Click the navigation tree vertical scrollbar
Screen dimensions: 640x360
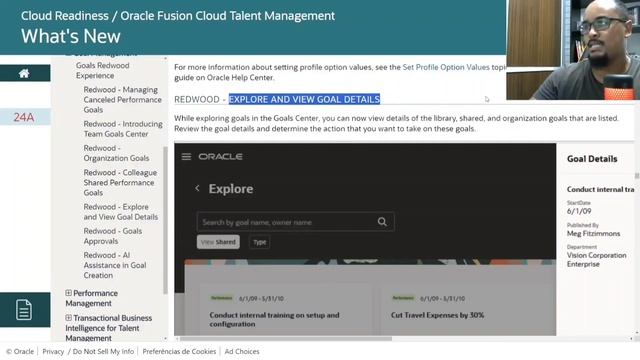click(x=165, y=220)
